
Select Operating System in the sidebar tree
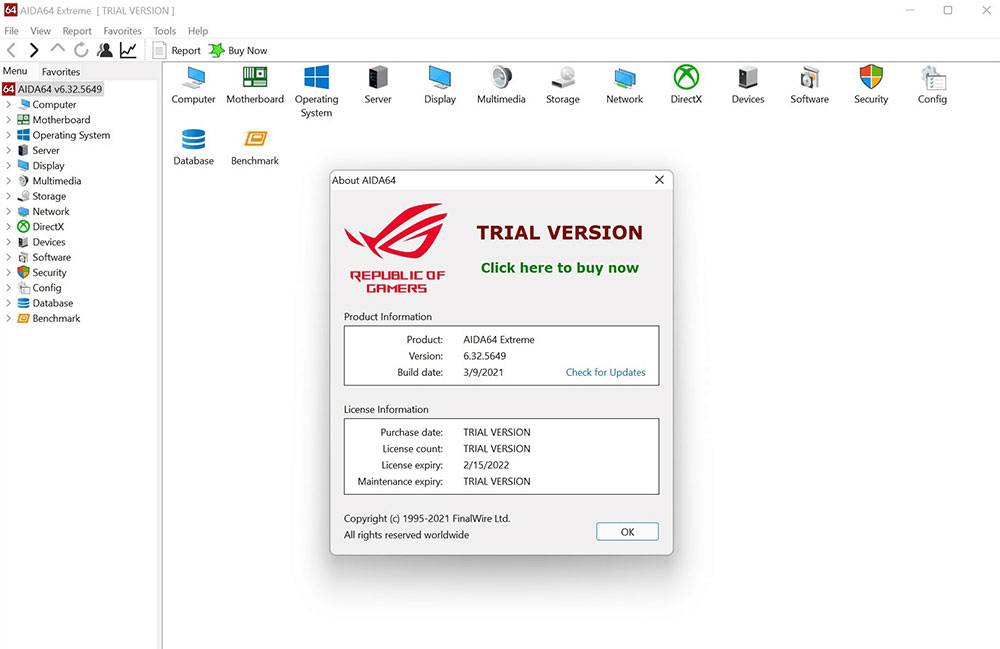(71, 135)
